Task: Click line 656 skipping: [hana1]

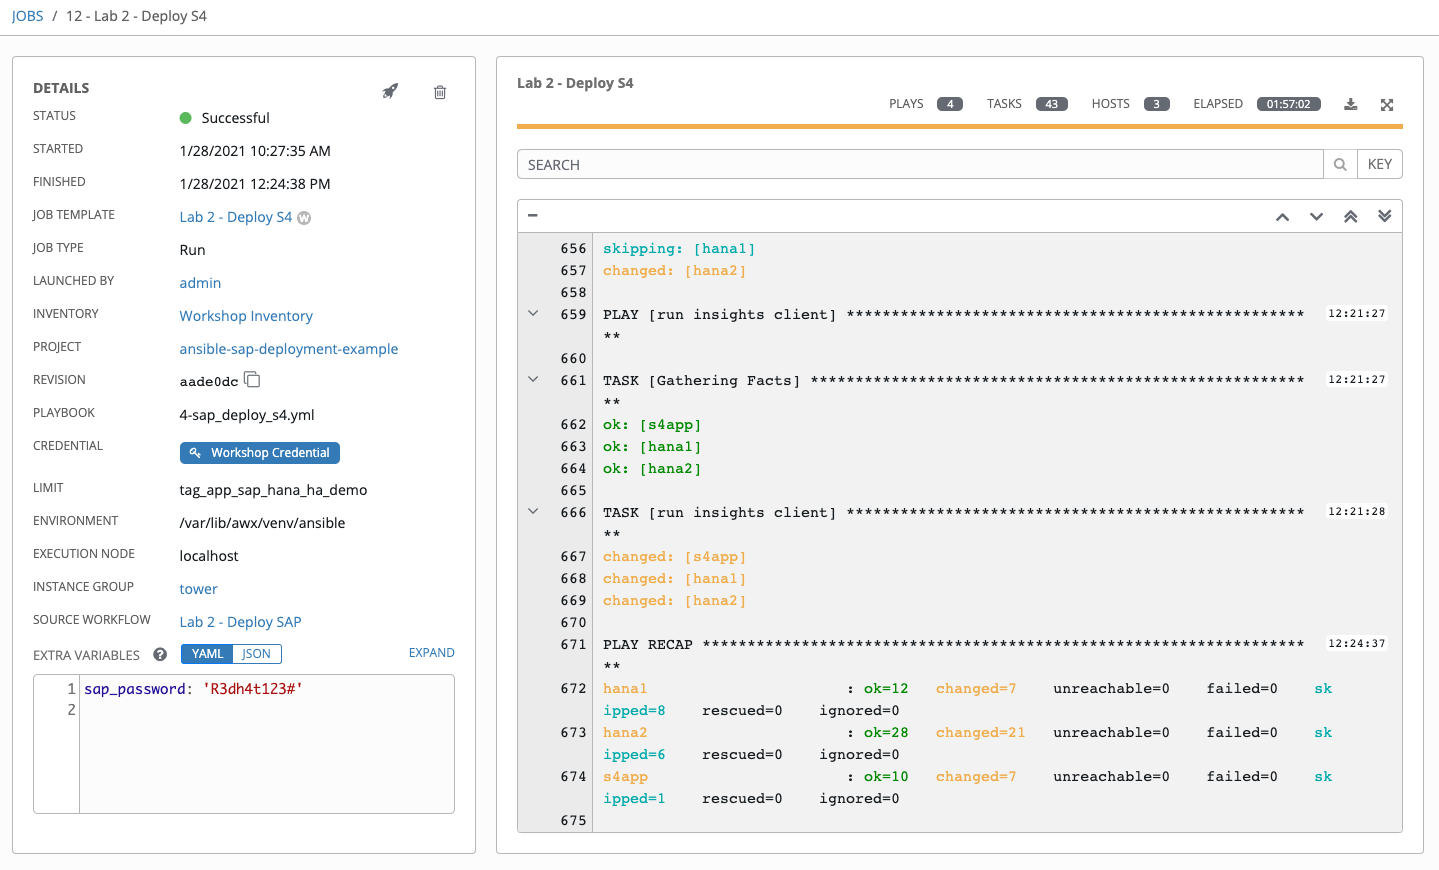Action: tap(679, 248)
